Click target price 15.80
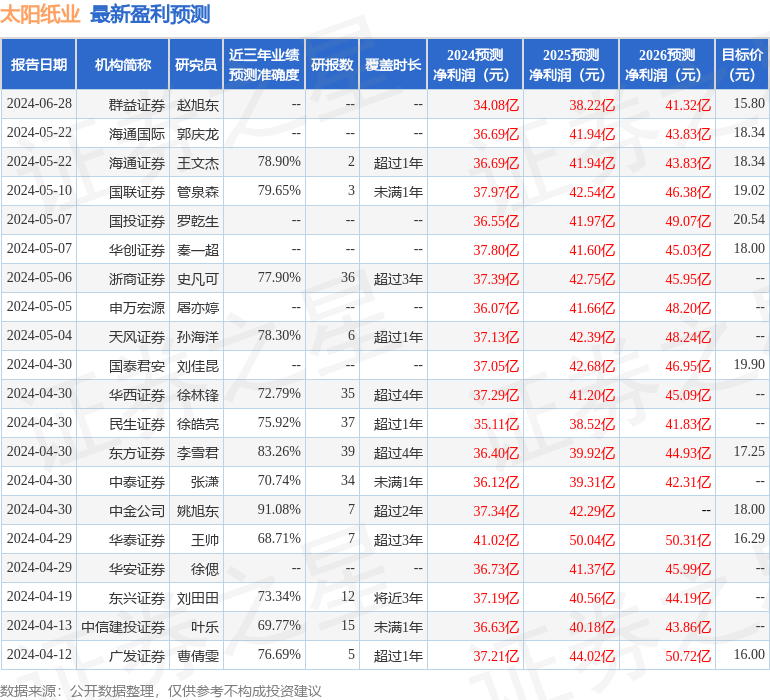Viewport: 770px width, 700px height. pos(749,104)
